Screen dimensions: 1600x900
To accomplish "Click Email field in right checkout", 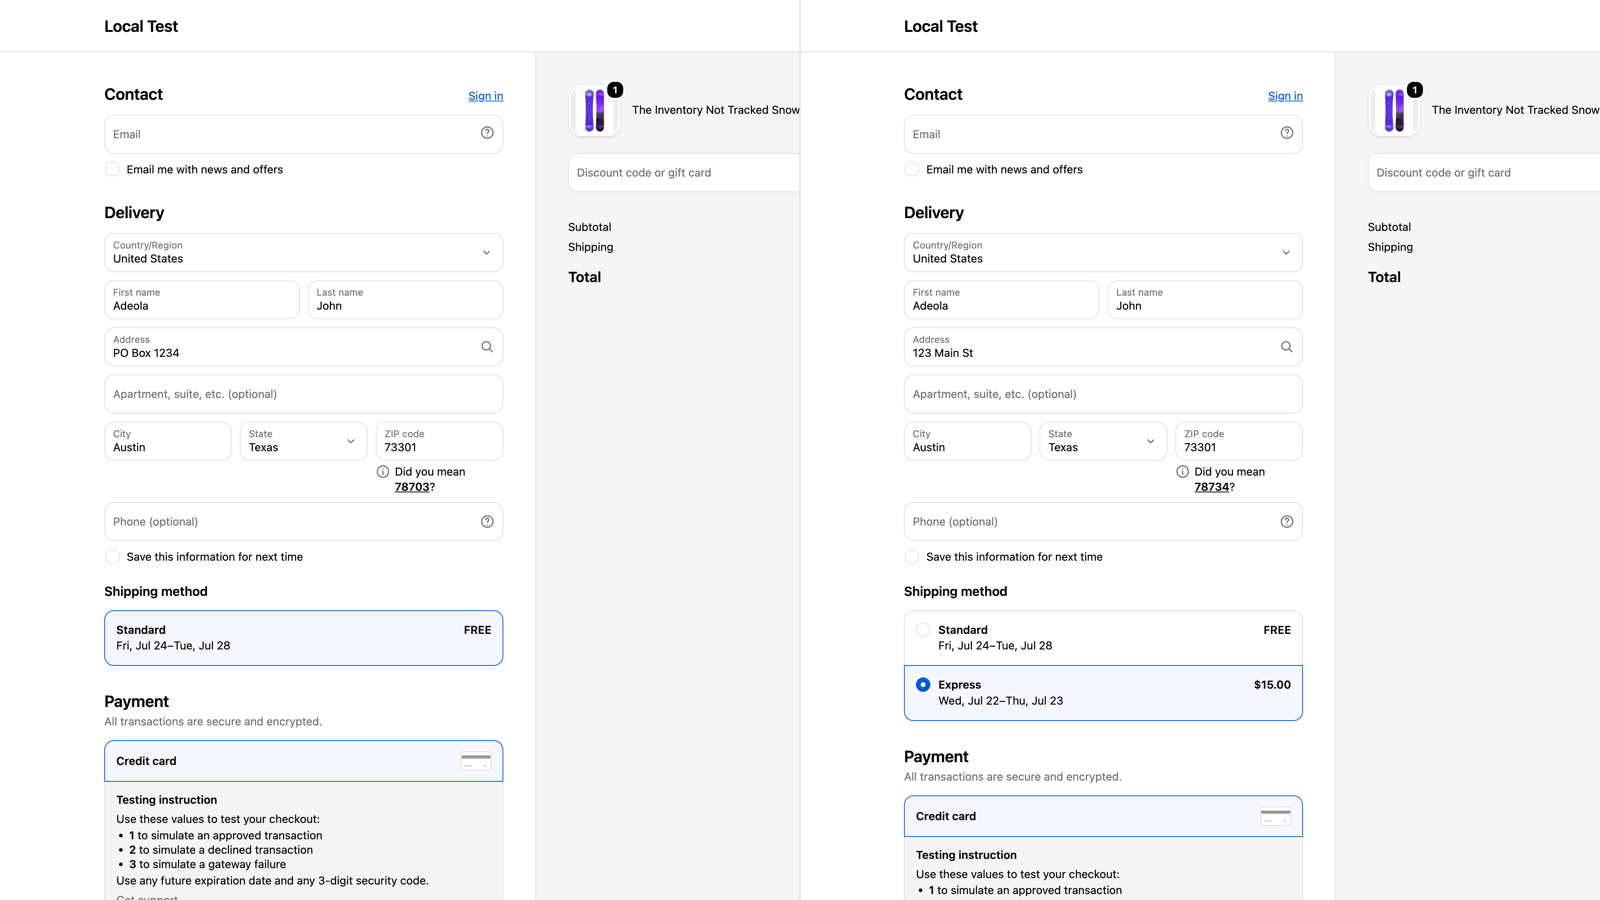I will pos(1103,134).
